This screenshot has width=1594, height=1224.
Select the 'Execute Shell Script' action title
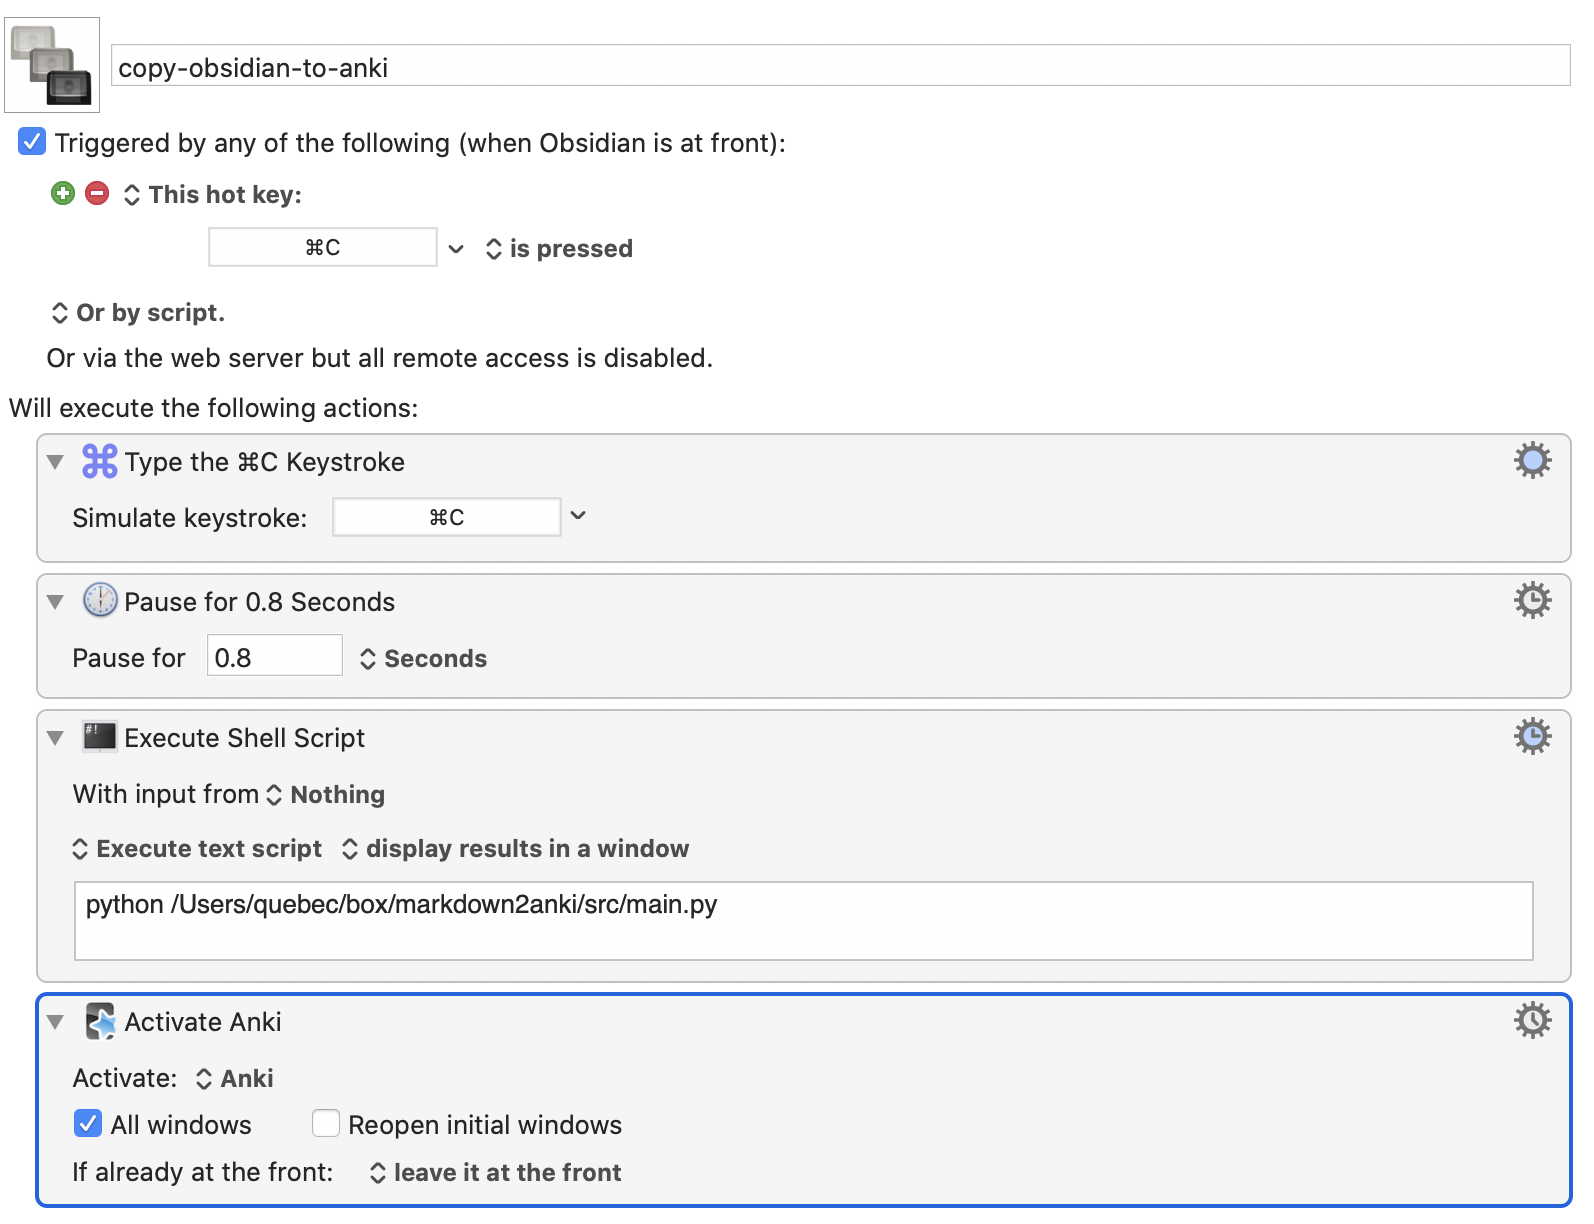pyautogui.click(x=245, y=738)
